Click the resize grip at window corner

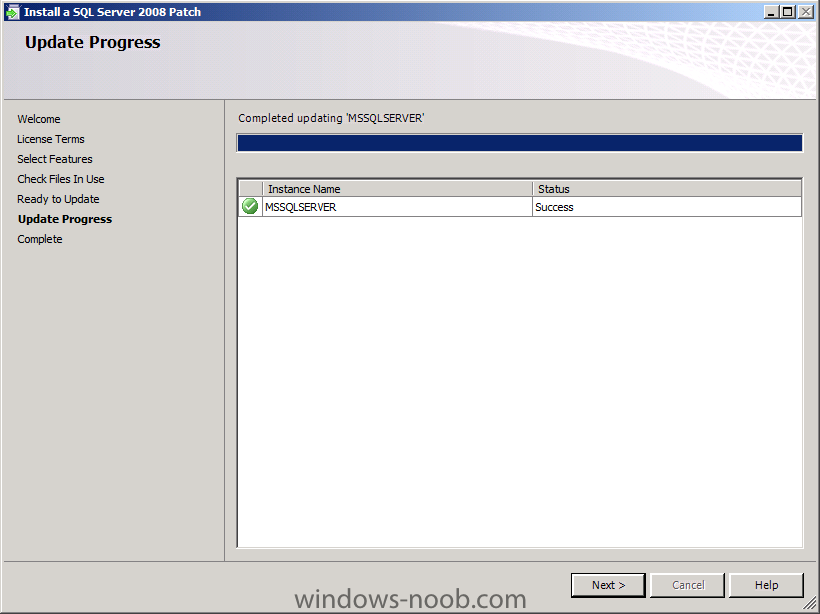(x=810, y=604)
